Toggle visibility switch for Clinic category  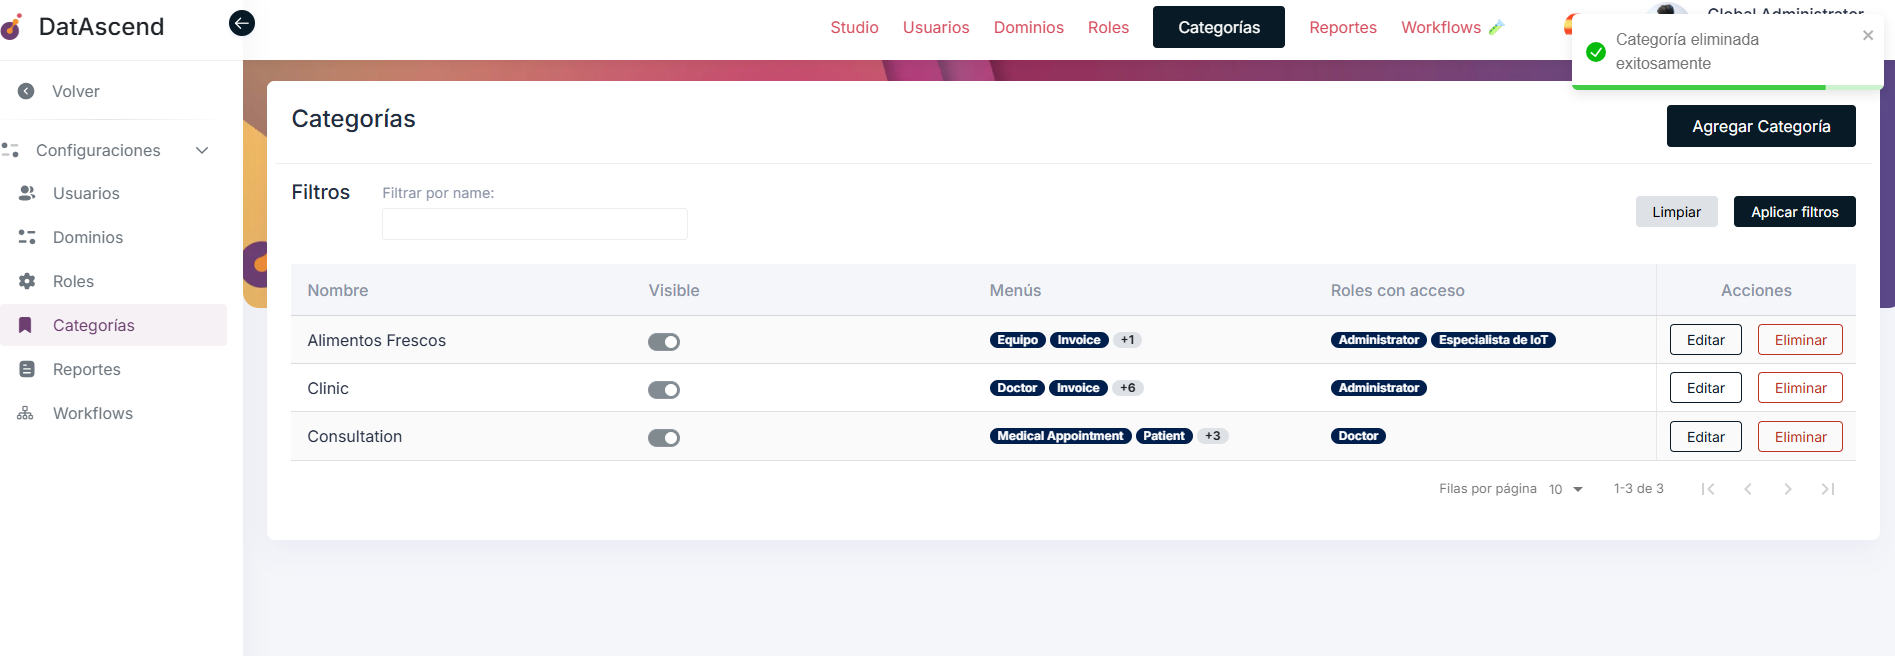663,390
